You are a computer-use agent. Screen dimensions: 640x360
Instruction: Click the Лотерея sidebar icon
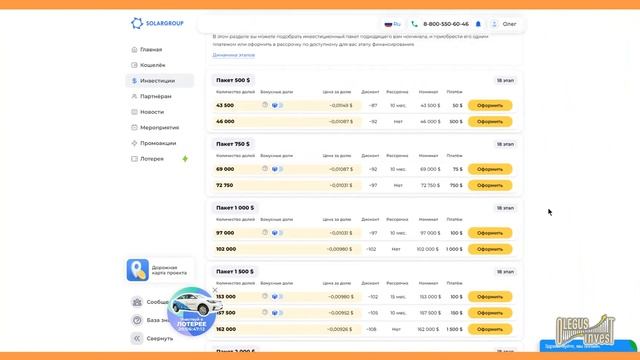[134, 159]
